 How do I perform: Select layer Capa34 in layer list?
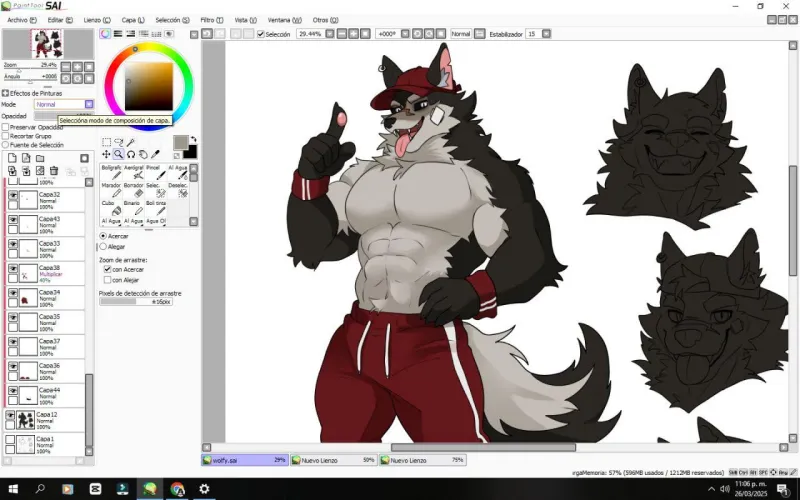(46, 298)
